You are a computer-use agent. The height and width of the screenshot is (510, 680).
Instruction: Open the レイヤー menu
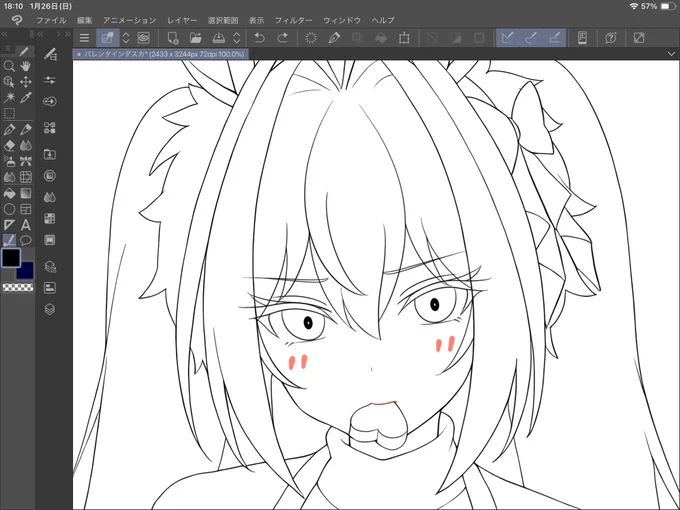tap(182, 20)
